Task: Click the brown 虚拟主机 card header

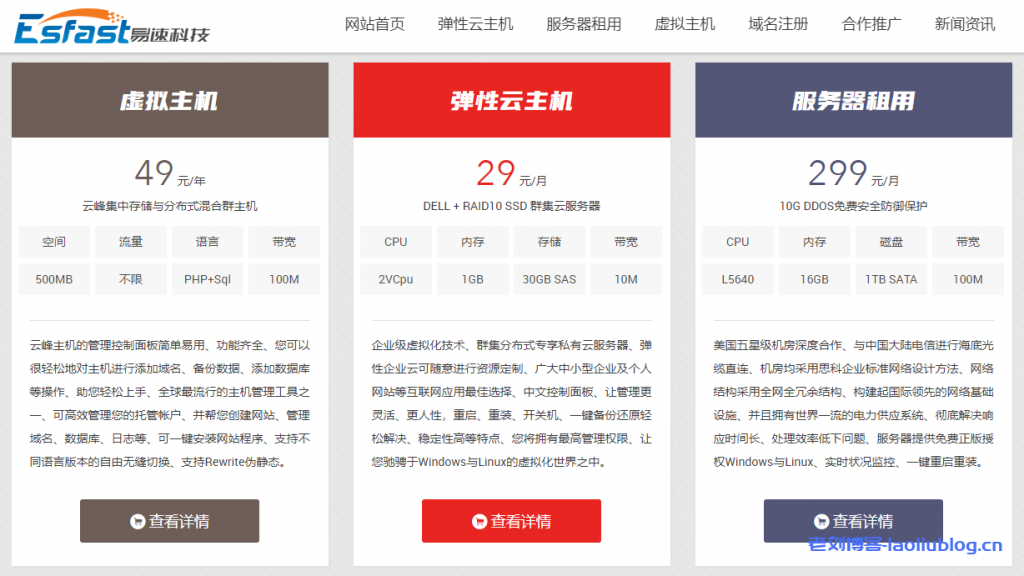Action: [x=169, y=100]
